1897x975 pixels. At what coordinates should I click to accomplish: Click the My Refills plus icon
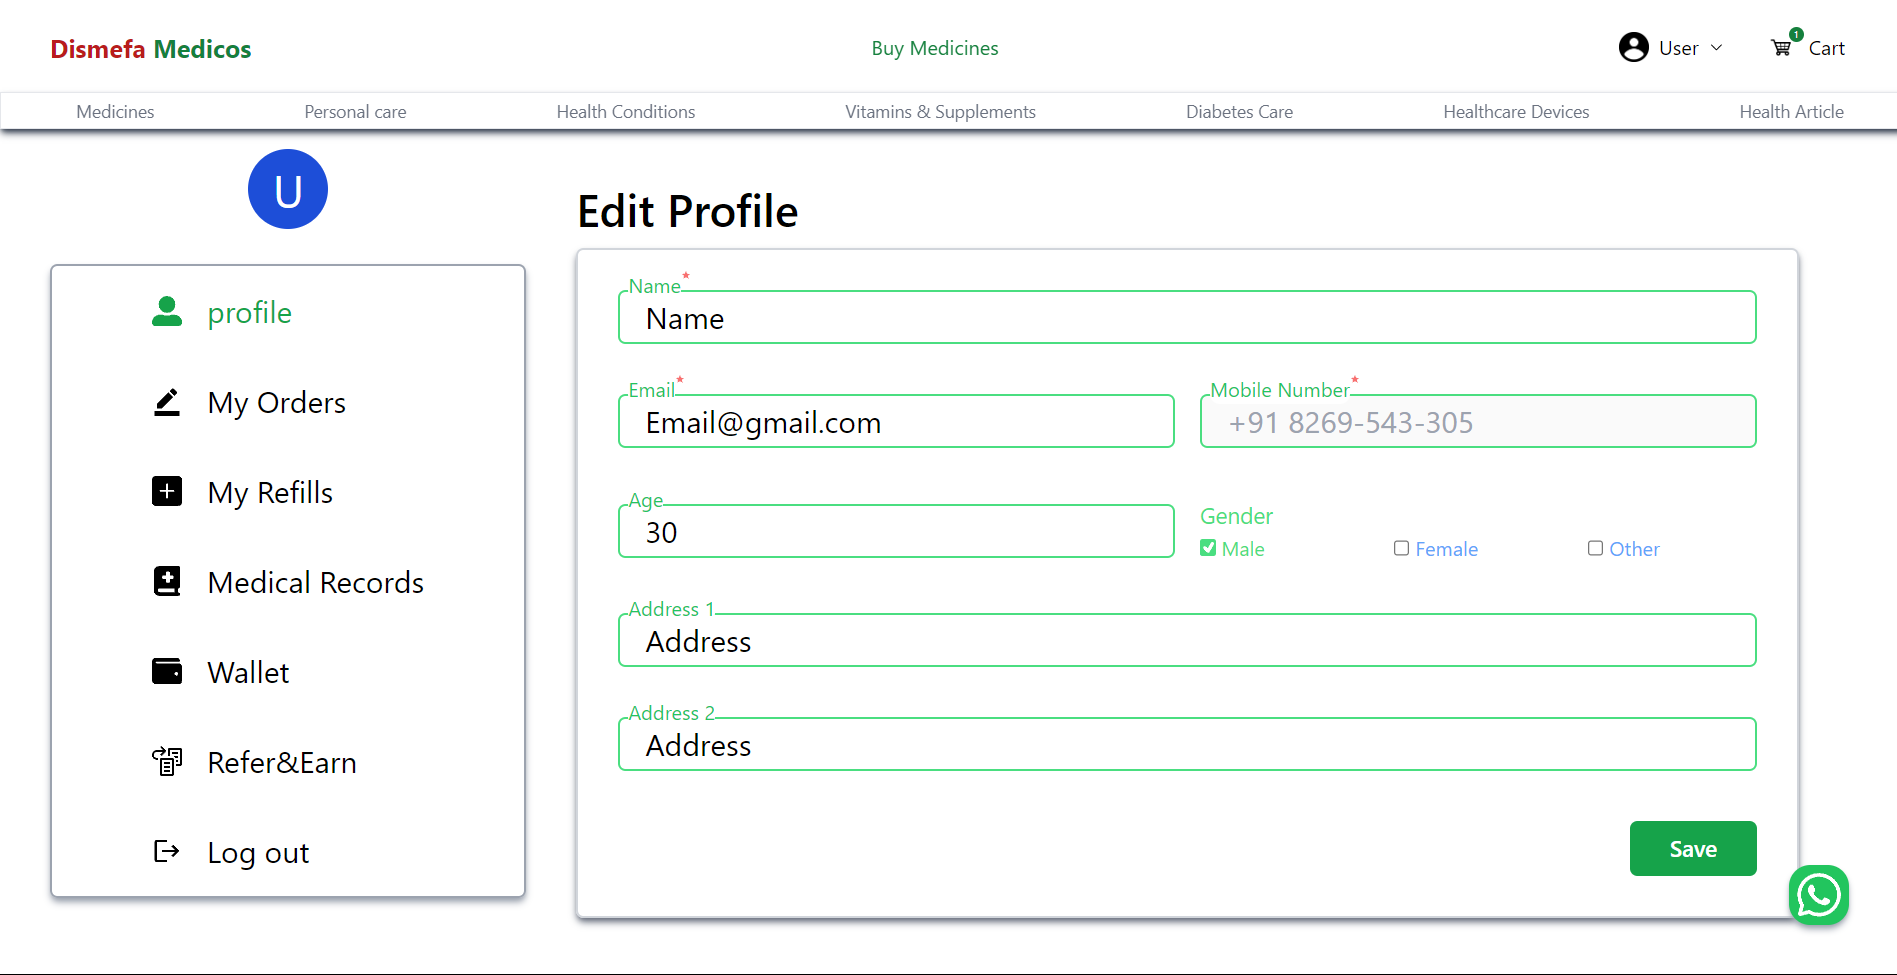click(167, 491)
